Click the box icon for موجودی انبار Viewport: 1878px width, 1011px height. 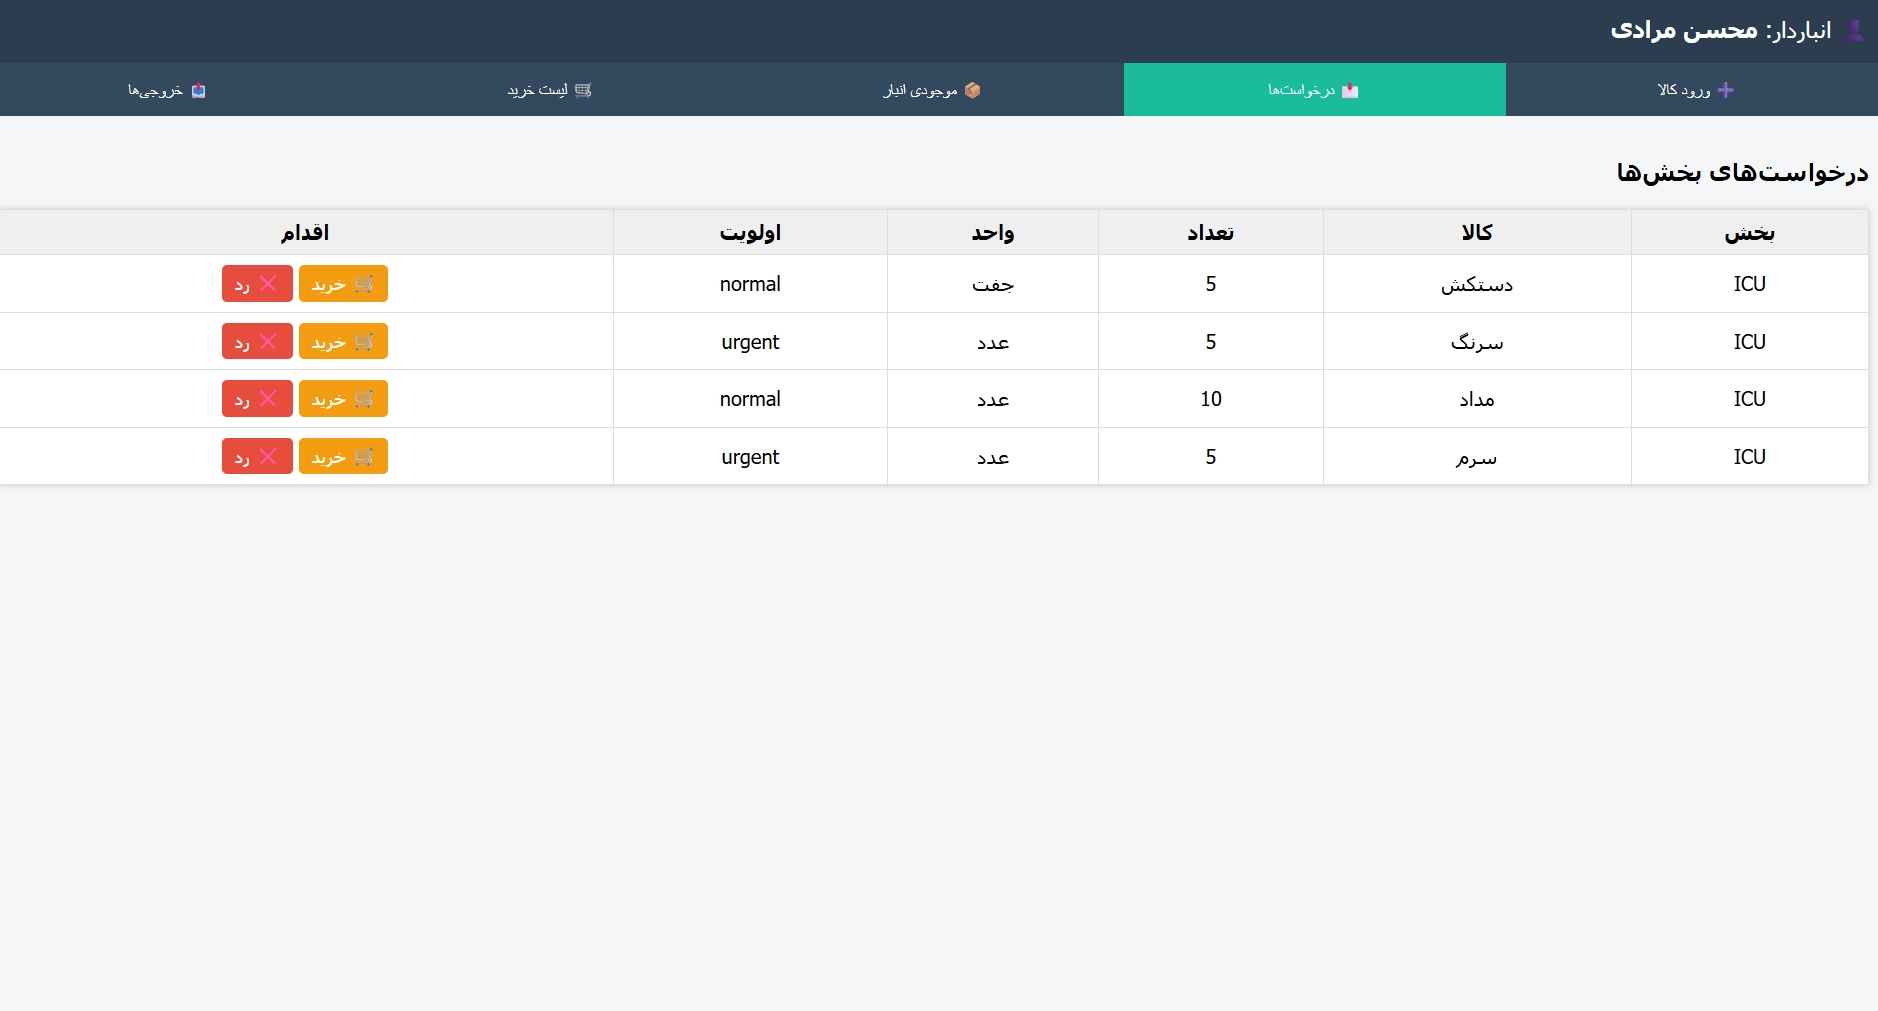click(972, 90)
